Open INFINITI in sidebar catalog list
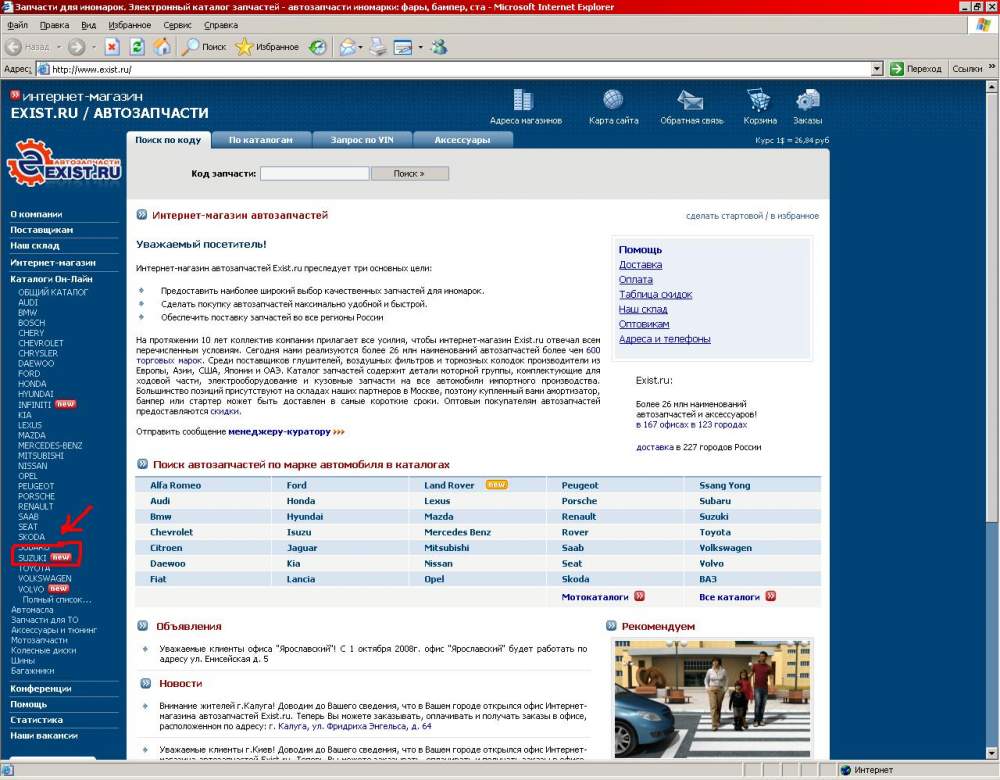 [34, 404]
